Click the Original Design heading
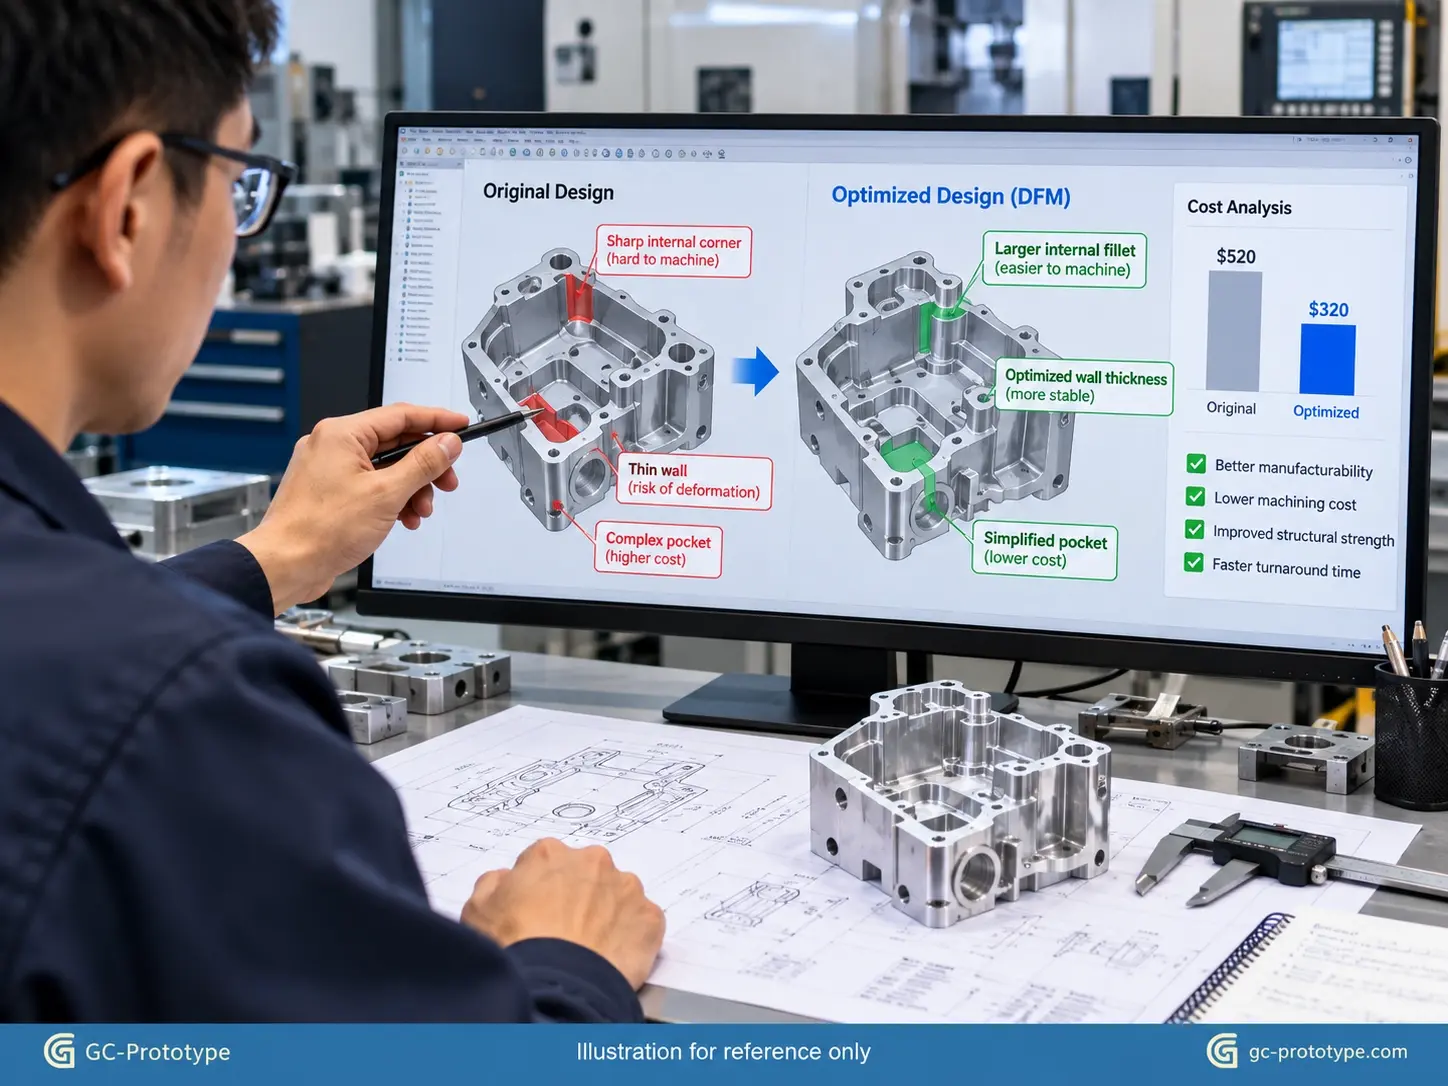The height and width of the screenshot is (1086, 1448). point(548,192)
